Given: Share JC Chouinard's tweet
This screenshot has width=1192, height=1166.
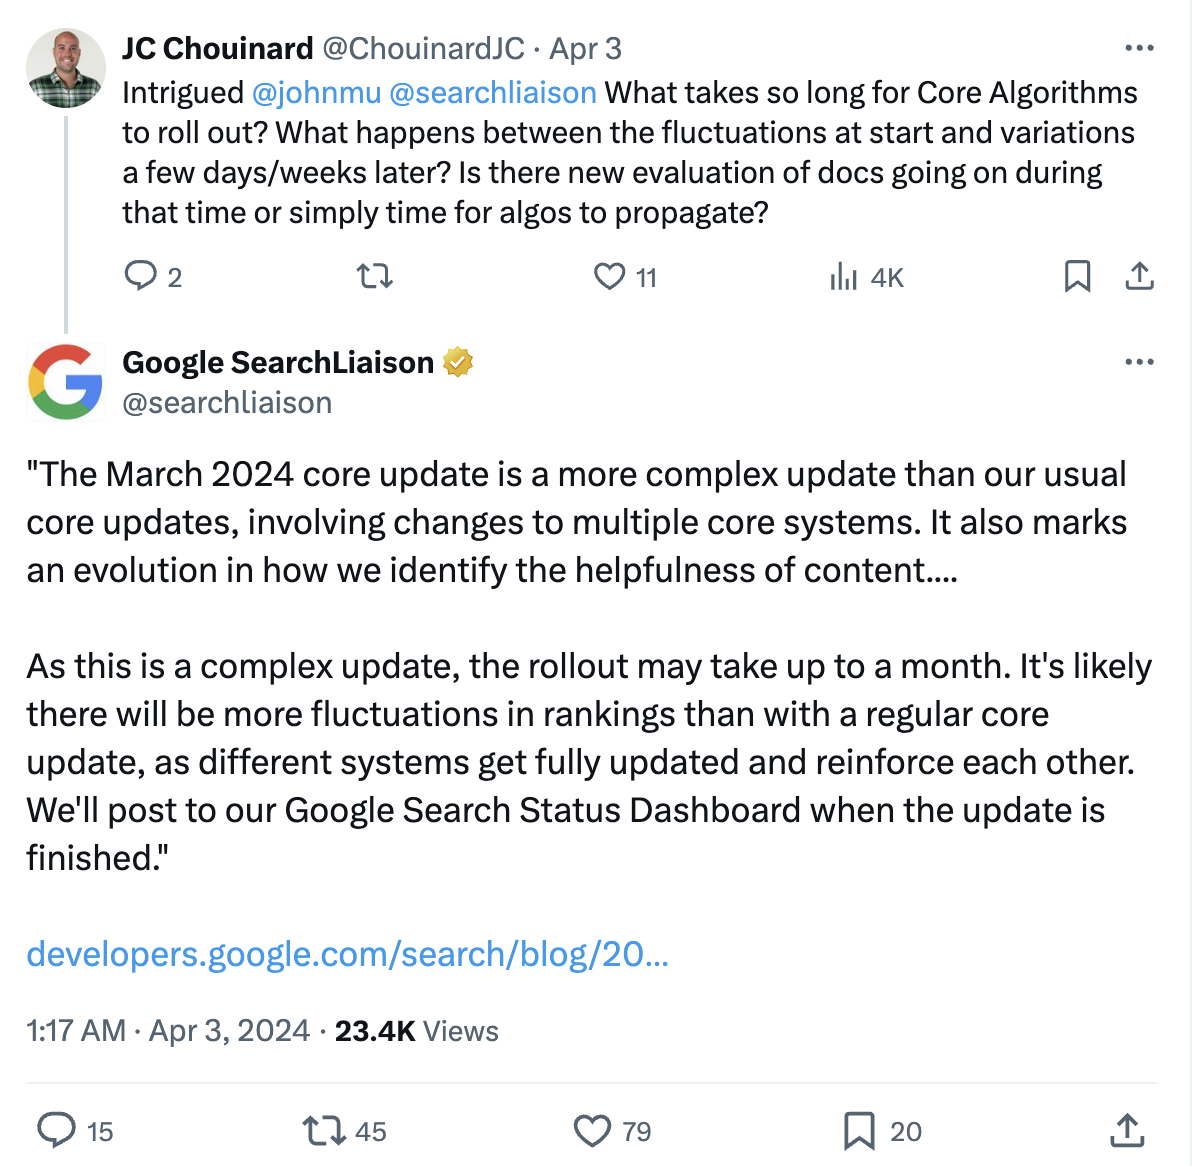Looking at the screenshot, I should (x=1139, y=276).
